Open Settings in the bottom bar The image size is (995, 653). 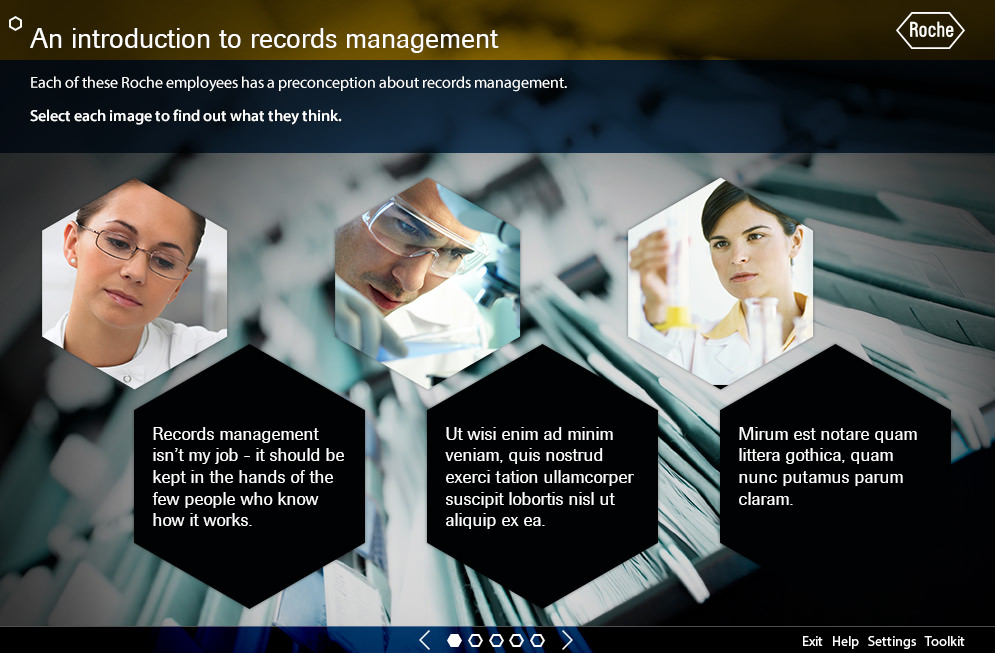[891, 641]
